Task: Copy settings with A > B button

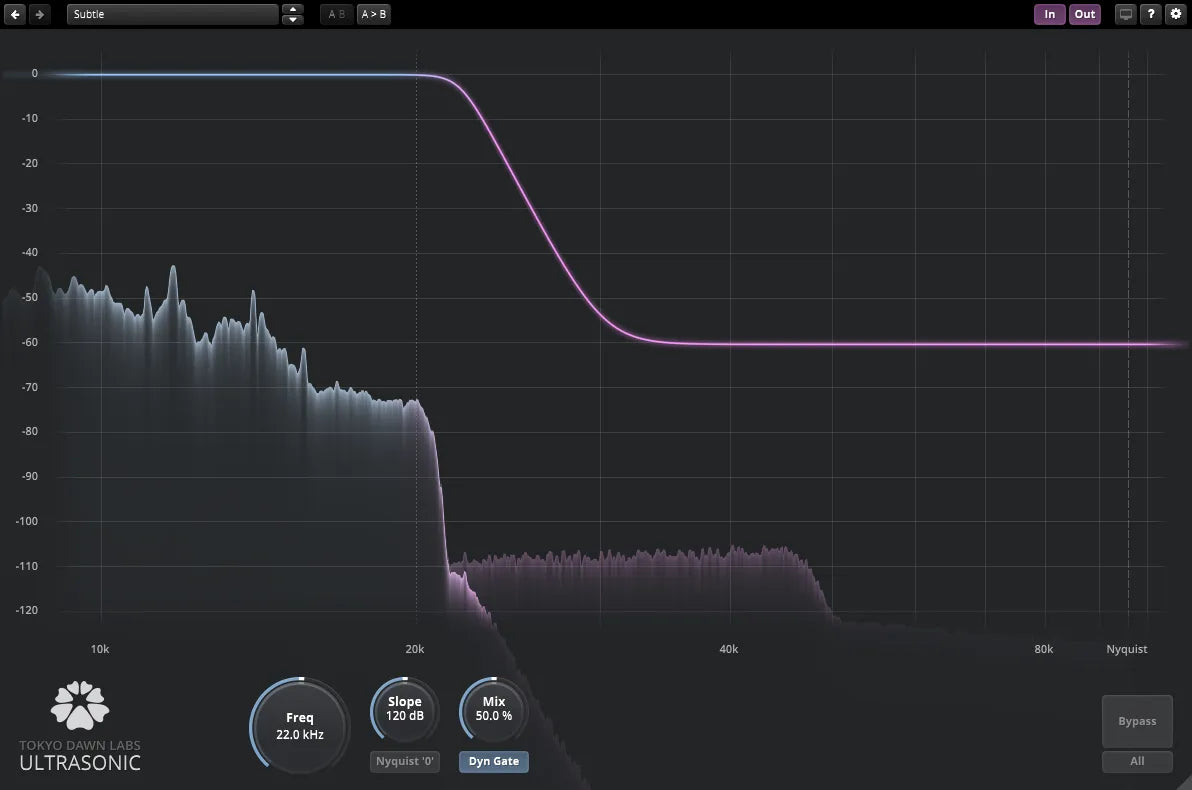Action: click(x=374, y=14)
